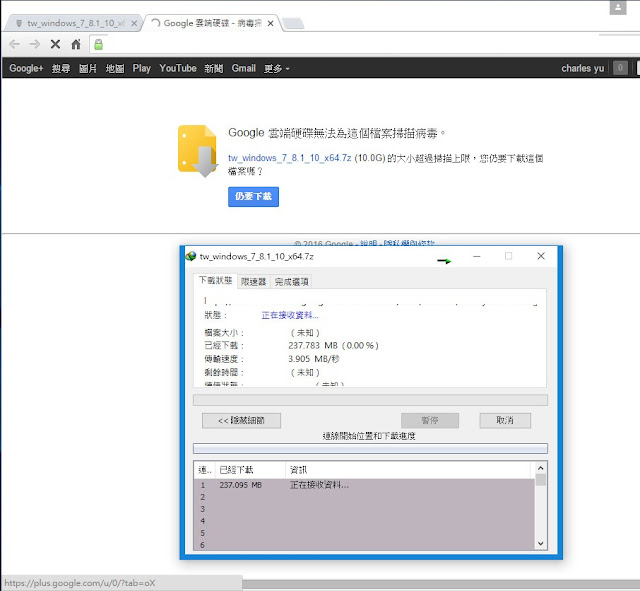Screen dimensions: 640x591
Task: Select connection row 2
Action: (x=364, y=497)
